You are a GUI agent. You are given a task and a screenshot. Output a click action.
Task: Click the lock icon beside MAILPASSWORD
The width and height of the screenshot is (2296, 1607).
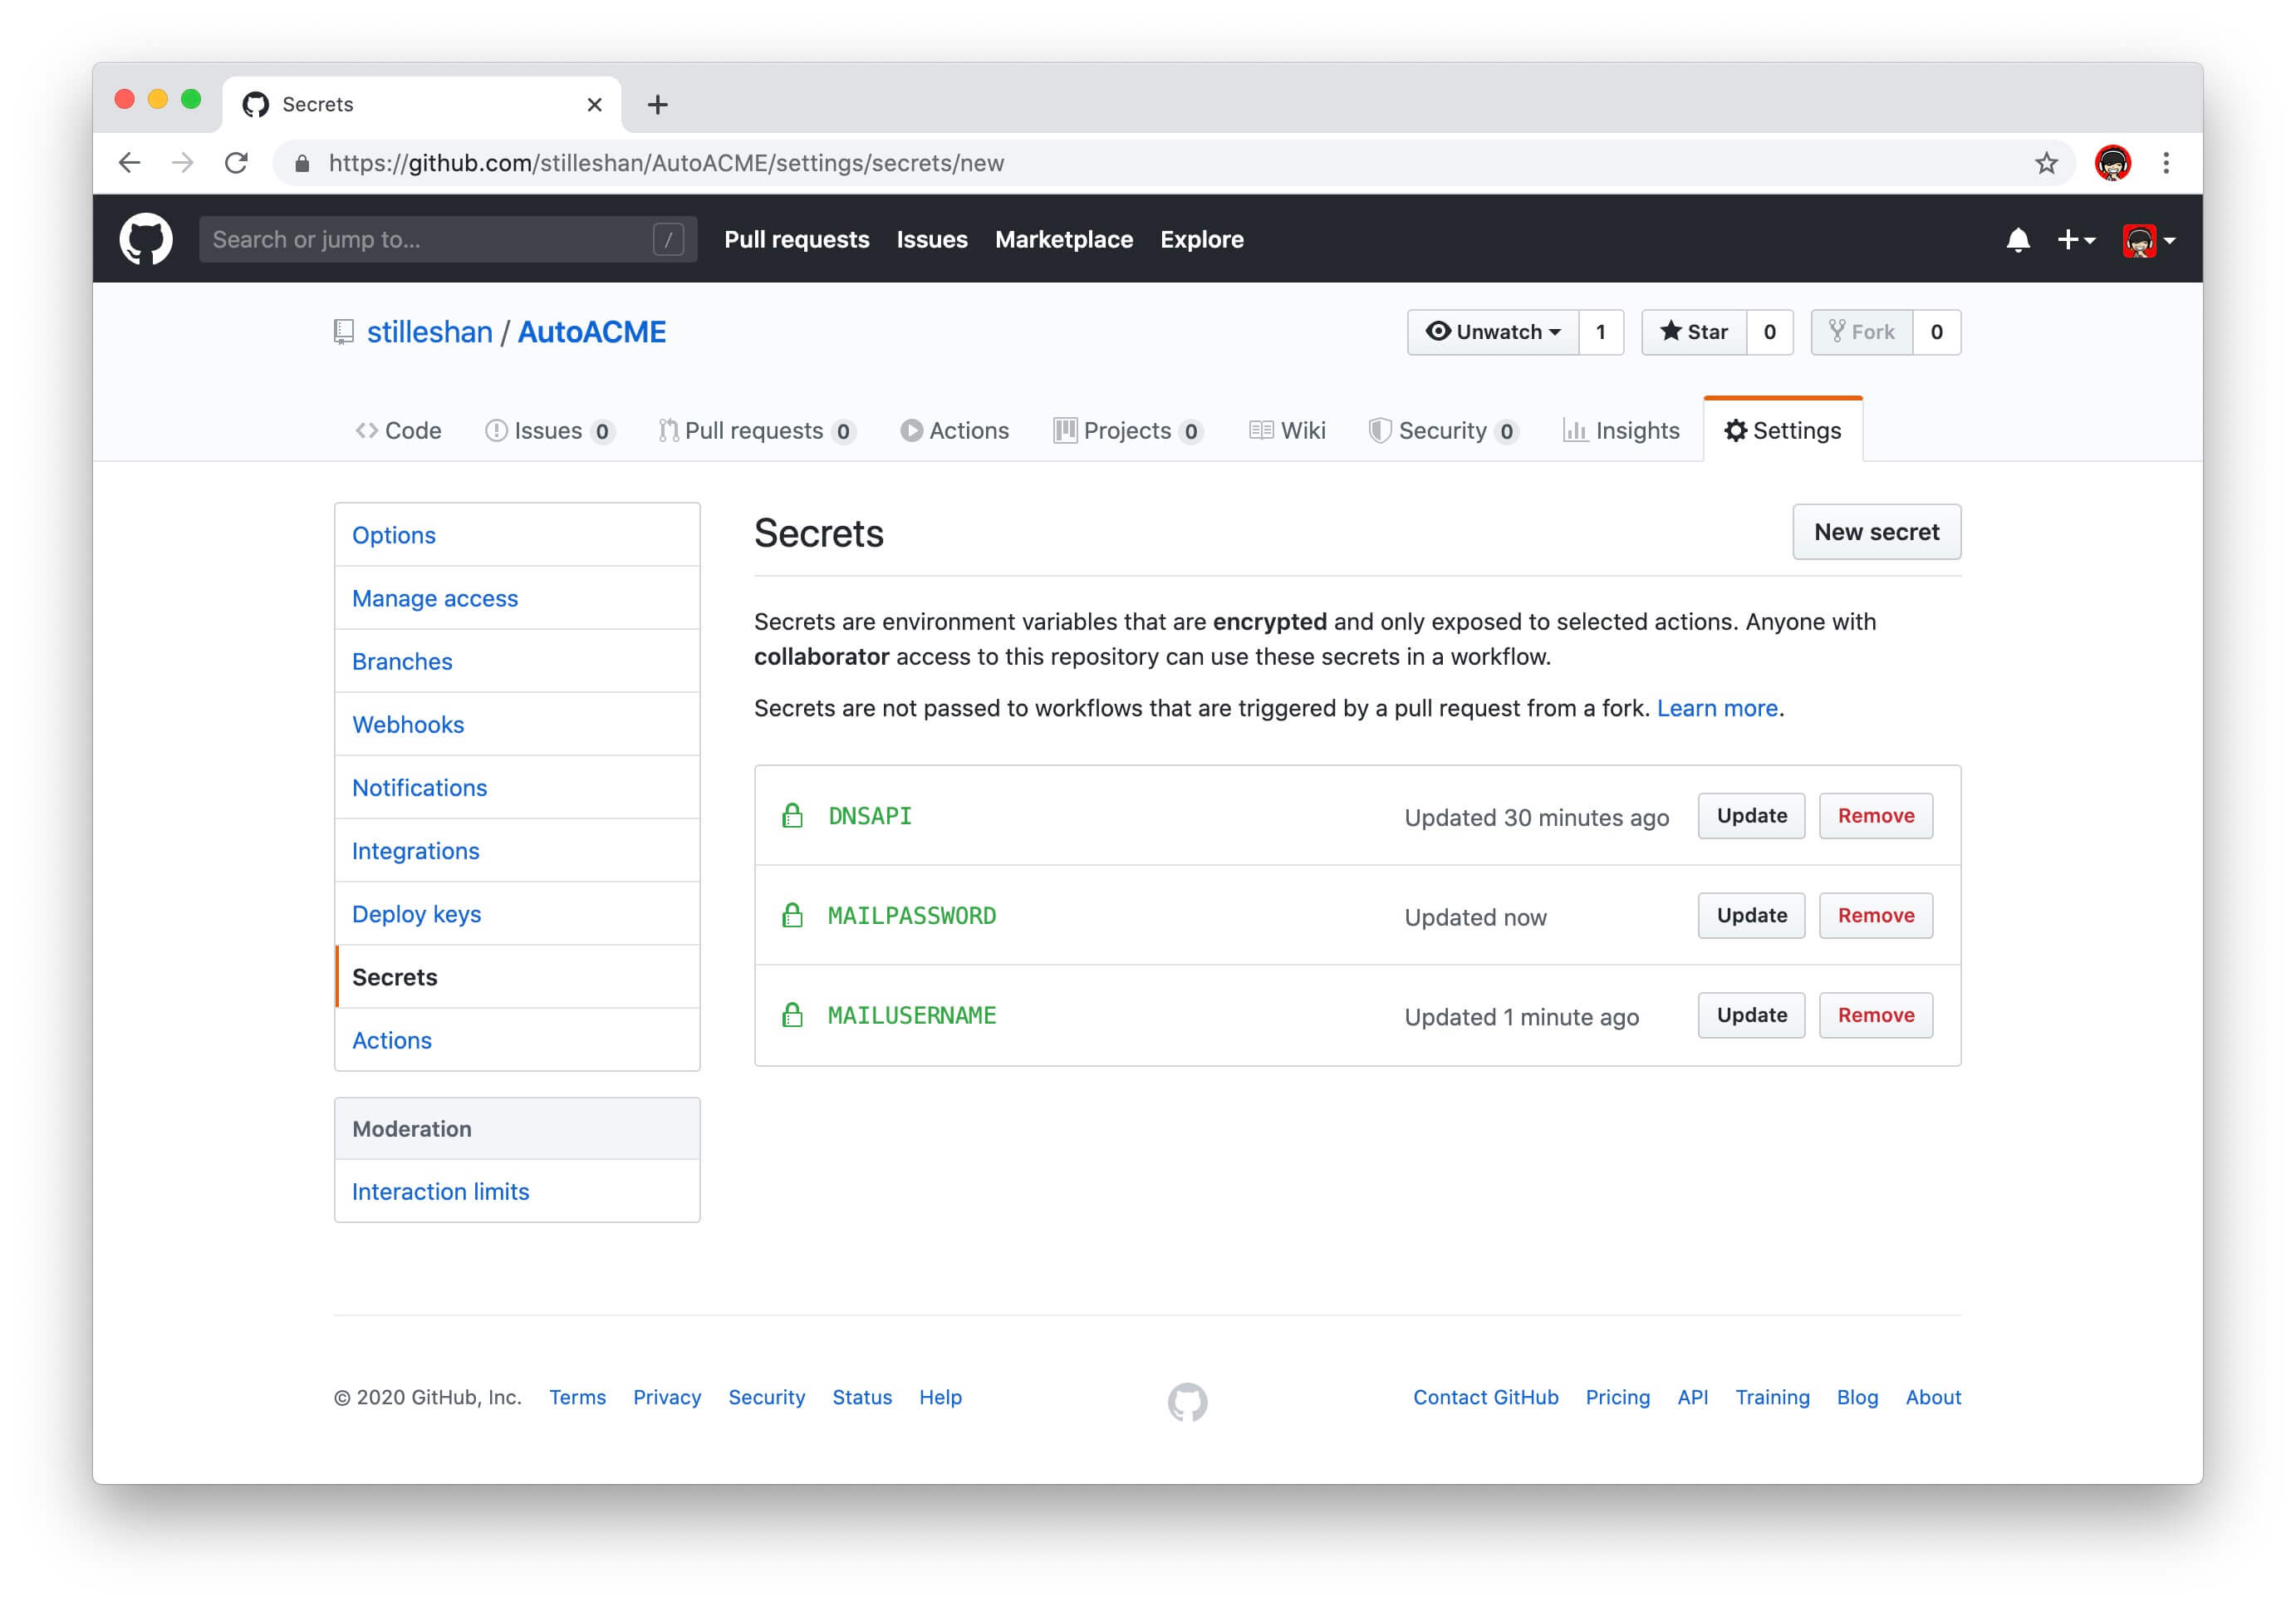point(792,915)
